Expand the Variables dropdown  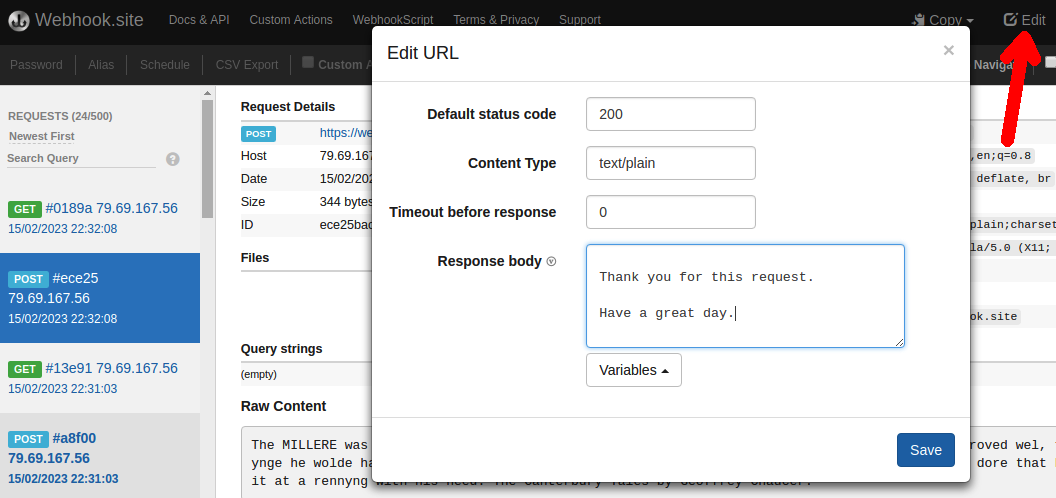pos(633,370)
